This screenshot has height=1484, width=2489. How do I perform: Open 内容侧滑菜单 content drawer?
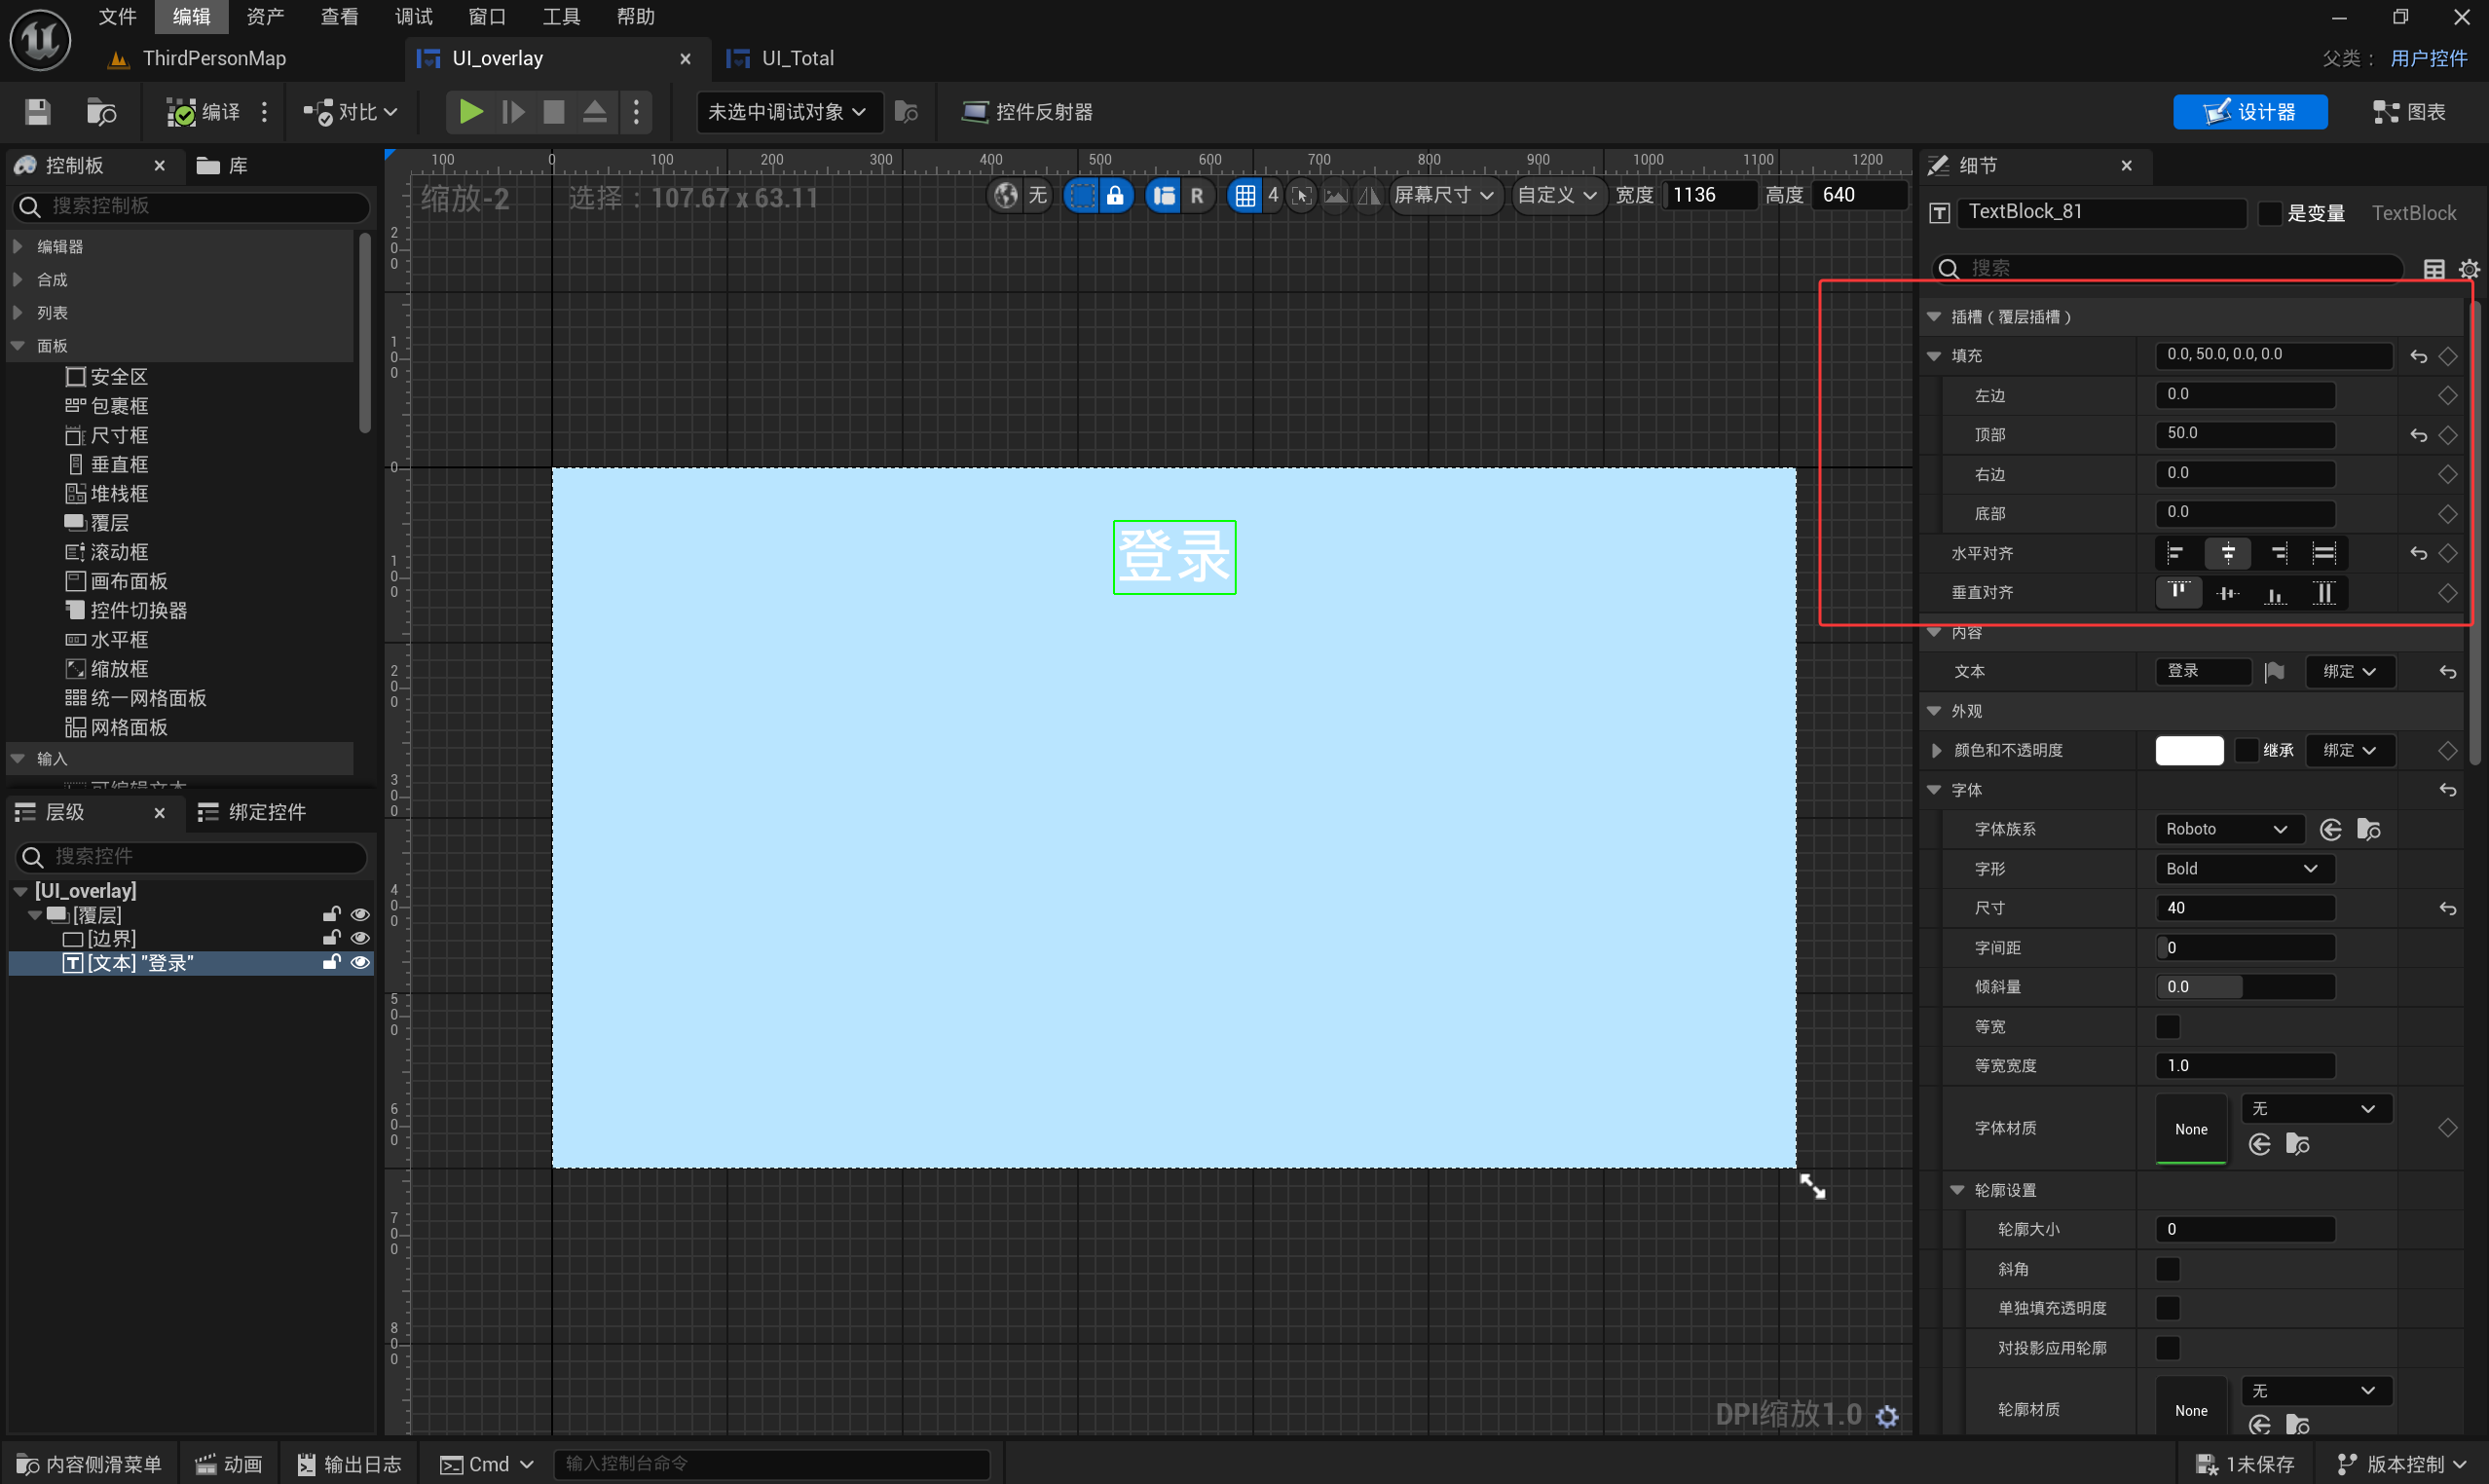[88, 1464]
